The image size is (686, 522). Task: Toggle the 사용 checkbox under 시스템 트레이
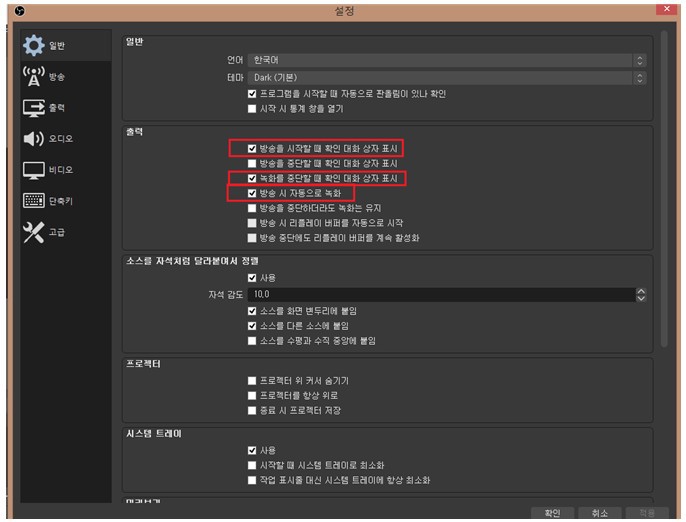(x=252, y=450)
